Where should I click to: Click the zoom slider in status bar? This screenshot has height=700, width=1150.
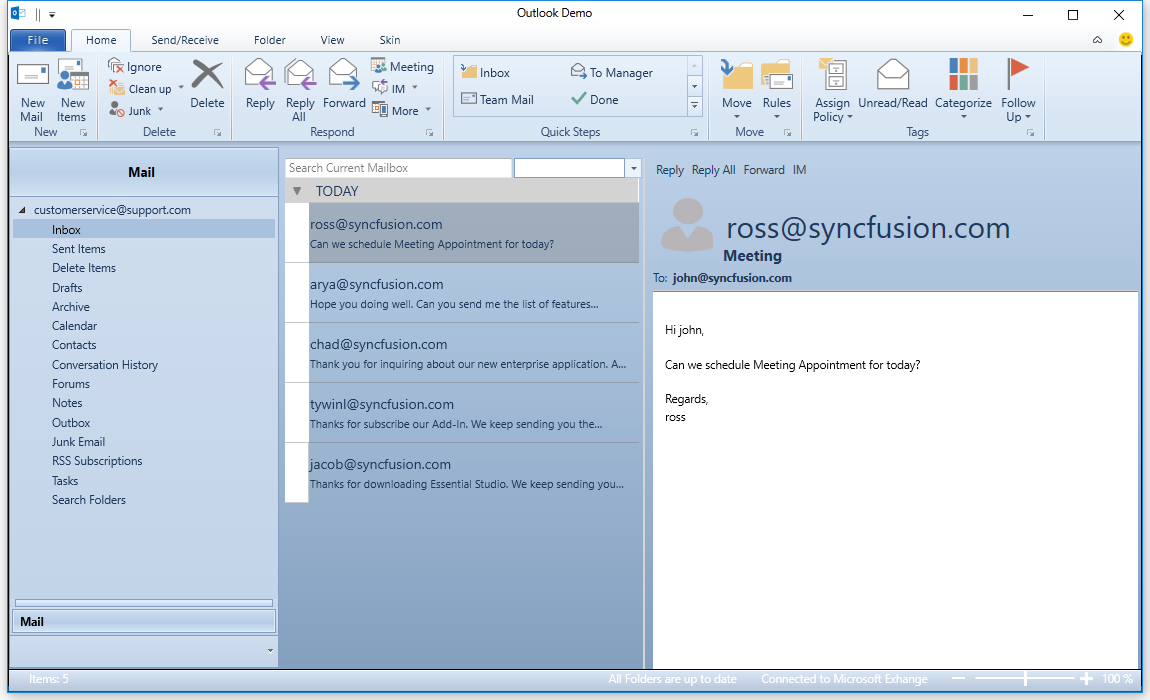1025,679
